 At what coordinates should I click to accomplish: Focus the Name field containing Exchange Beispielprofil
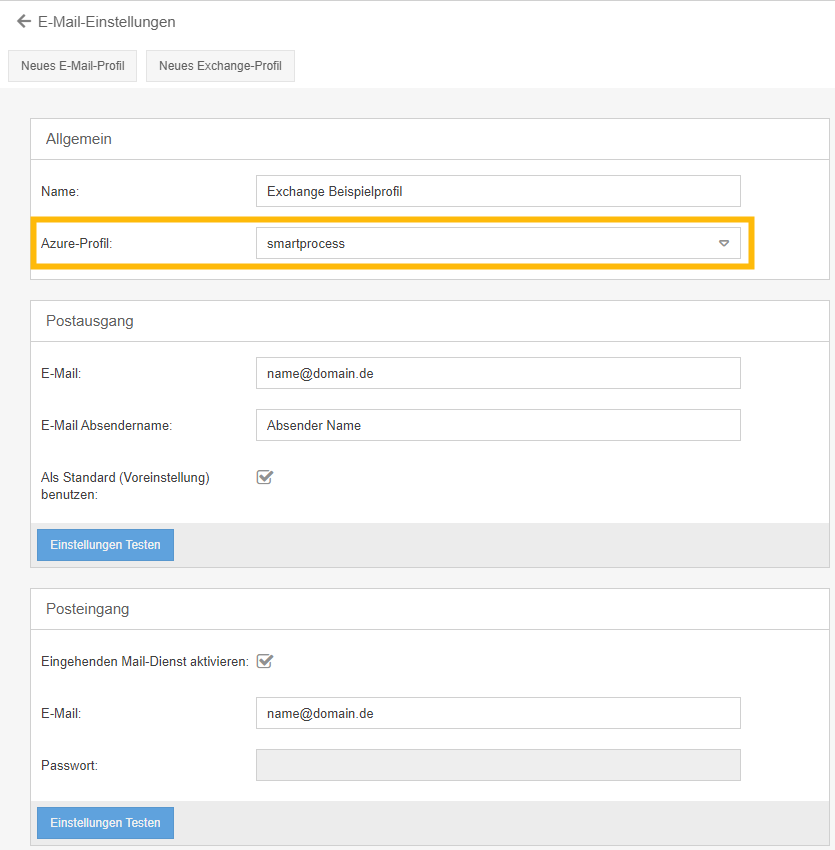498,191
